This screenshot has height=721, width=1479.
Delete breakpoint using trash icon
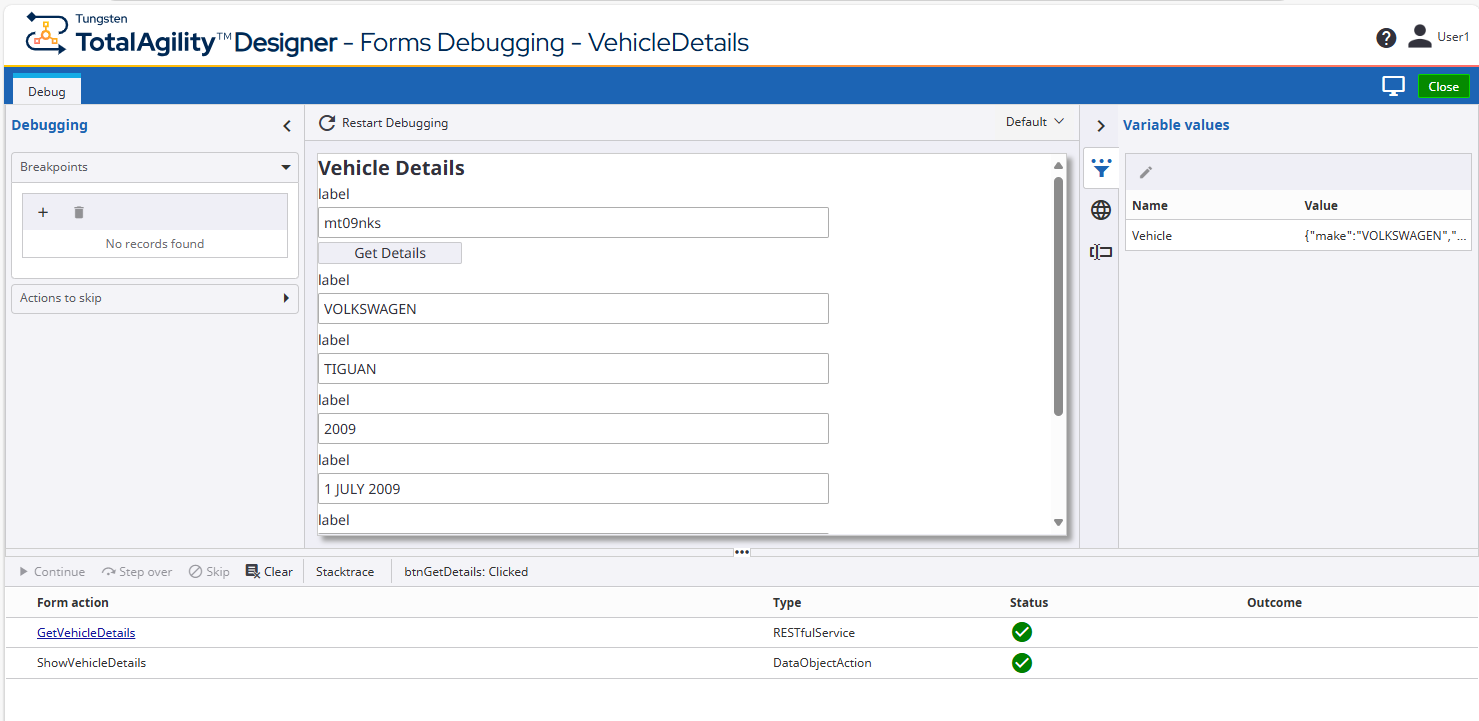click(x=79, y=212)
